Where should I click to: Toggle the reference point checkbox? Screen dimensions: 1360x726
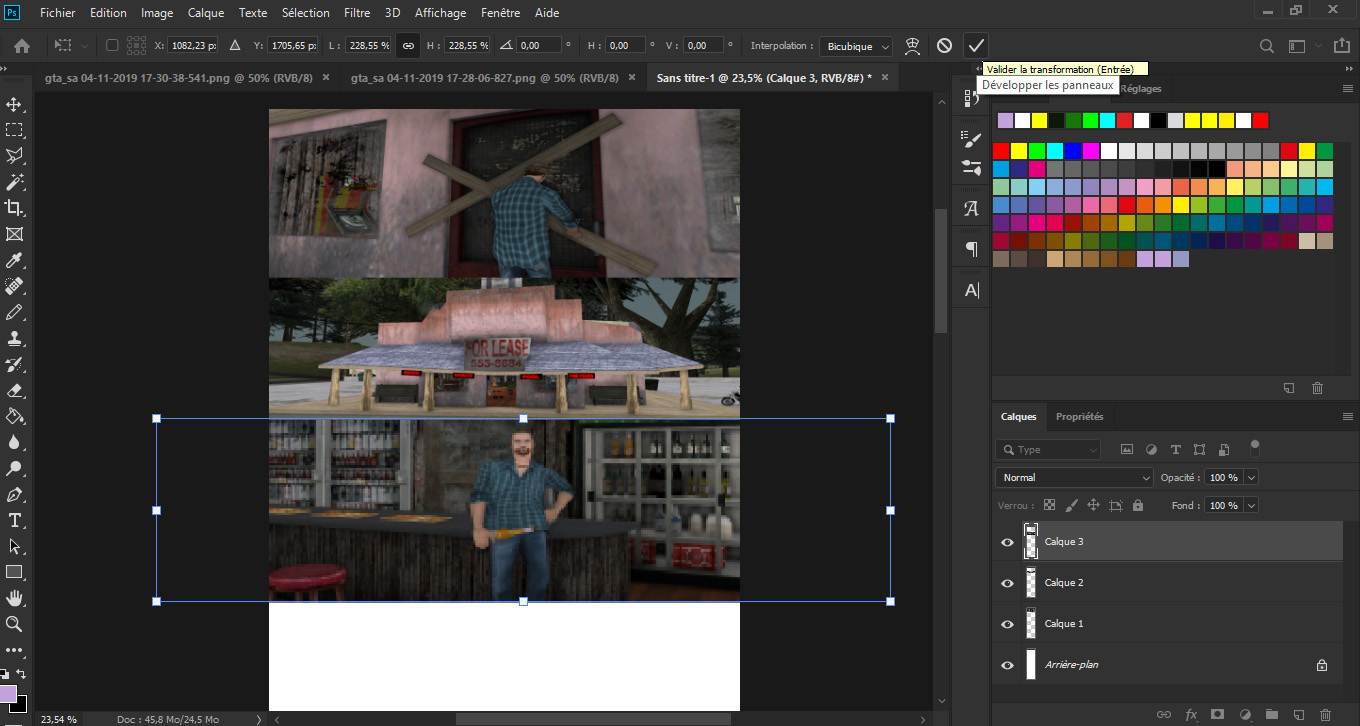(x=112, y=45)
